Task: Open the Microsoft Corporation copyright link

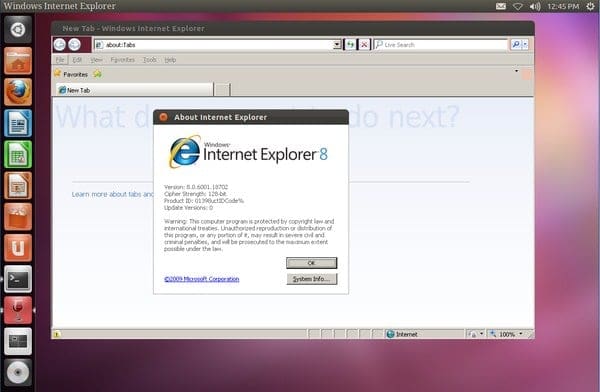Action: (202, 279)
